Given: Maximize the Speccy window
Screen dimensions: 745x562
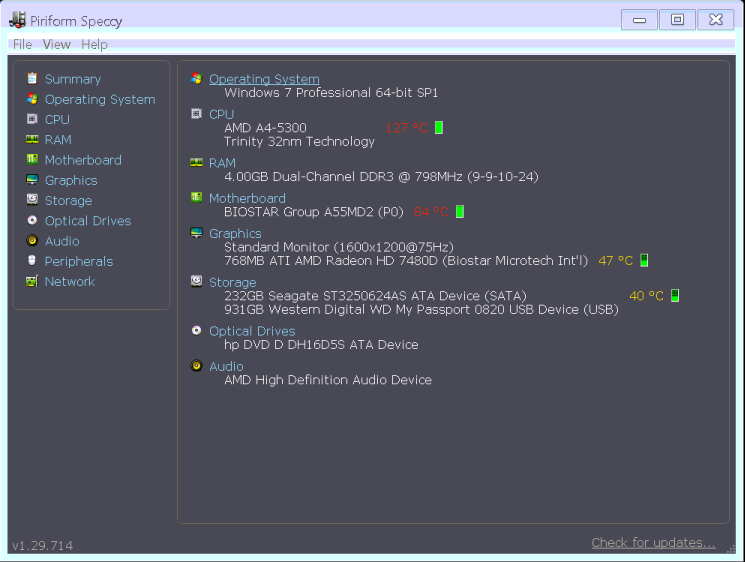Looking at the screenshot, I should pos(677,19).
